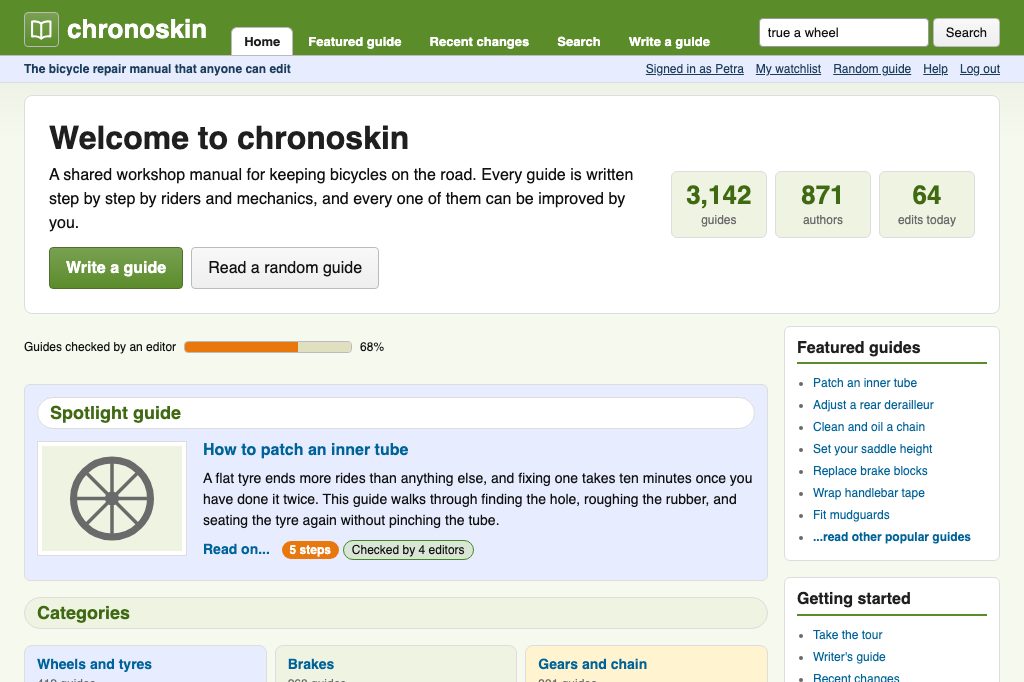
Task: Open the wheel thumbnail in Spotlight guide
Action: coord(112,498)
